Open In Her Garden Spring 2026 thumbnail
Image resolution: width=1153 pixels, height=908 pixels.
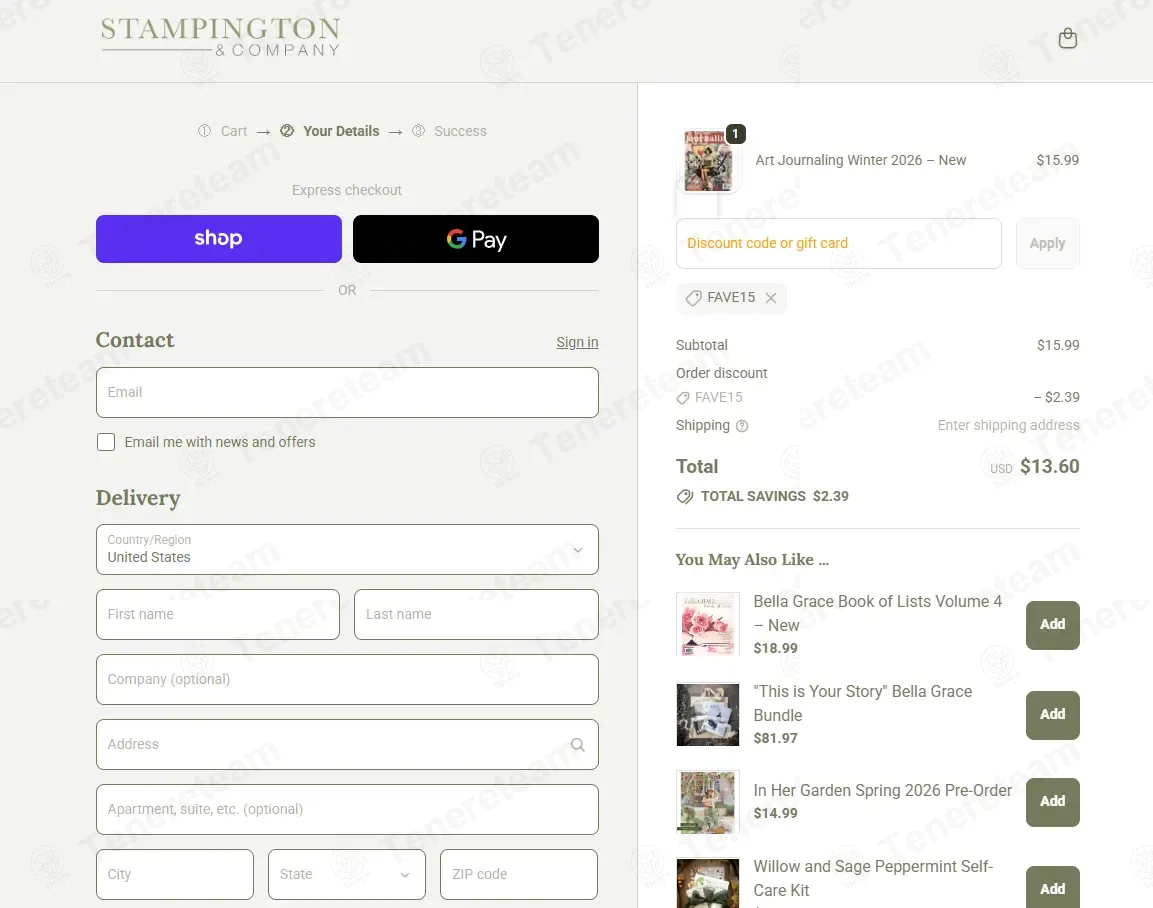click(707, 802)
